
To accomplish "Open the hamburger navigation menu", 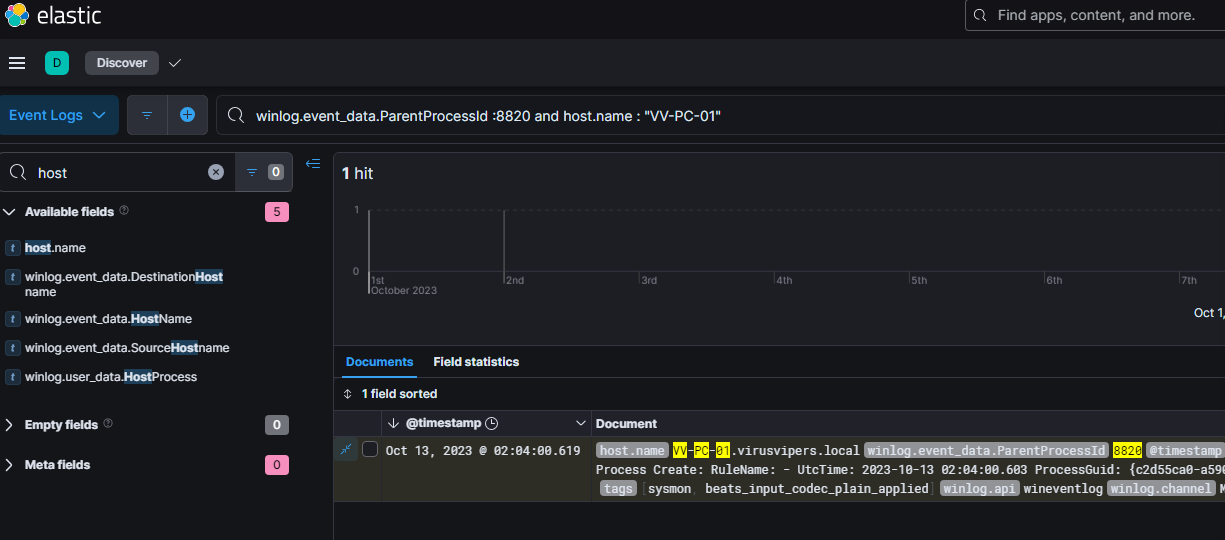I will (16, 63).
